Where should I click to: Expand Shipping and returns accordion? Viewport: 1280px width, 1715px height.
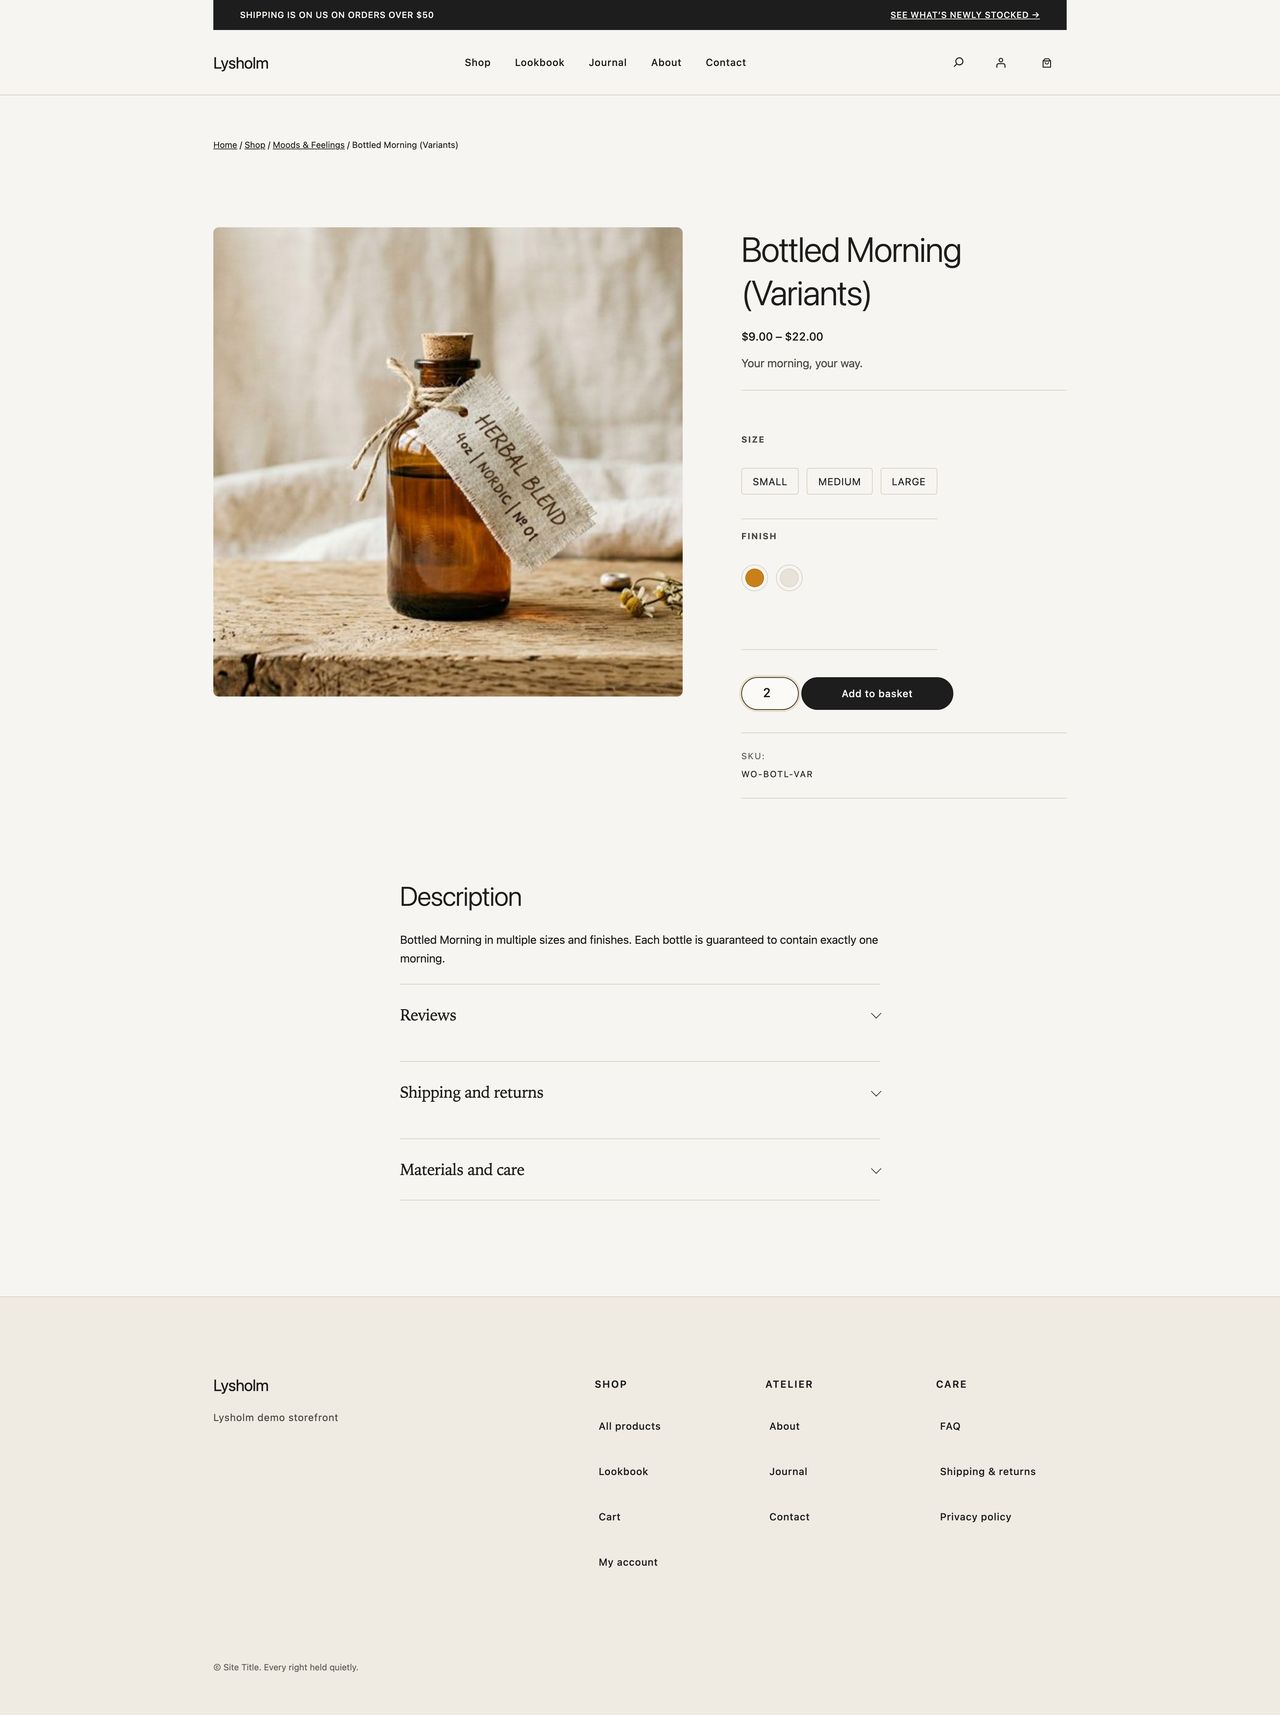pos(640,1093)
